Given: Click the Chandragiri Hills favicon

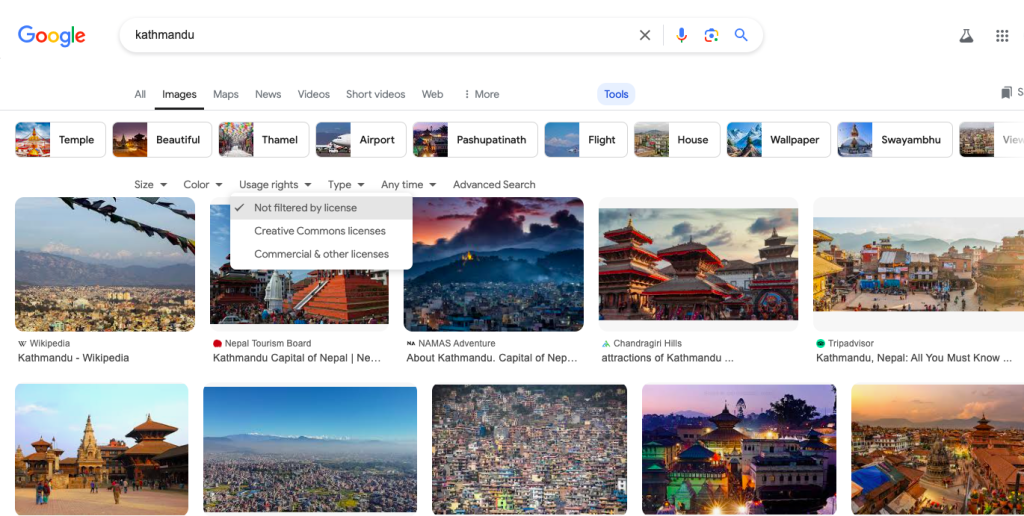Looking at the screenshot, I should tap(605, 344).
